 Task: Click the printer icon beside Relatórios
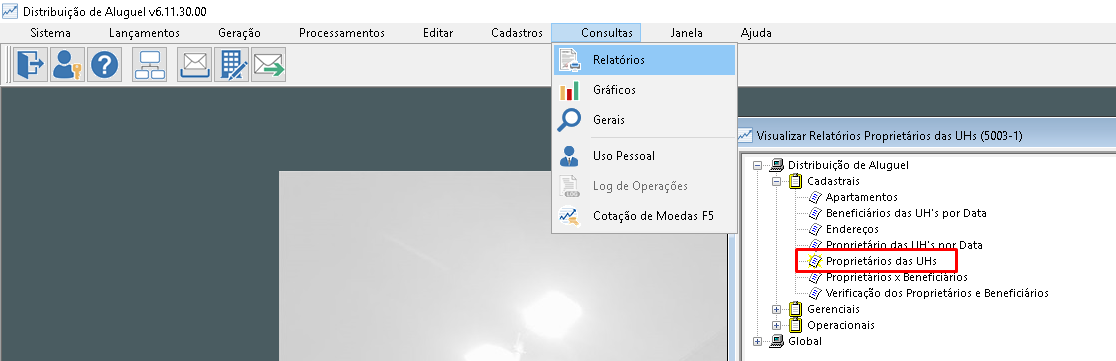[x=569, y=60]
